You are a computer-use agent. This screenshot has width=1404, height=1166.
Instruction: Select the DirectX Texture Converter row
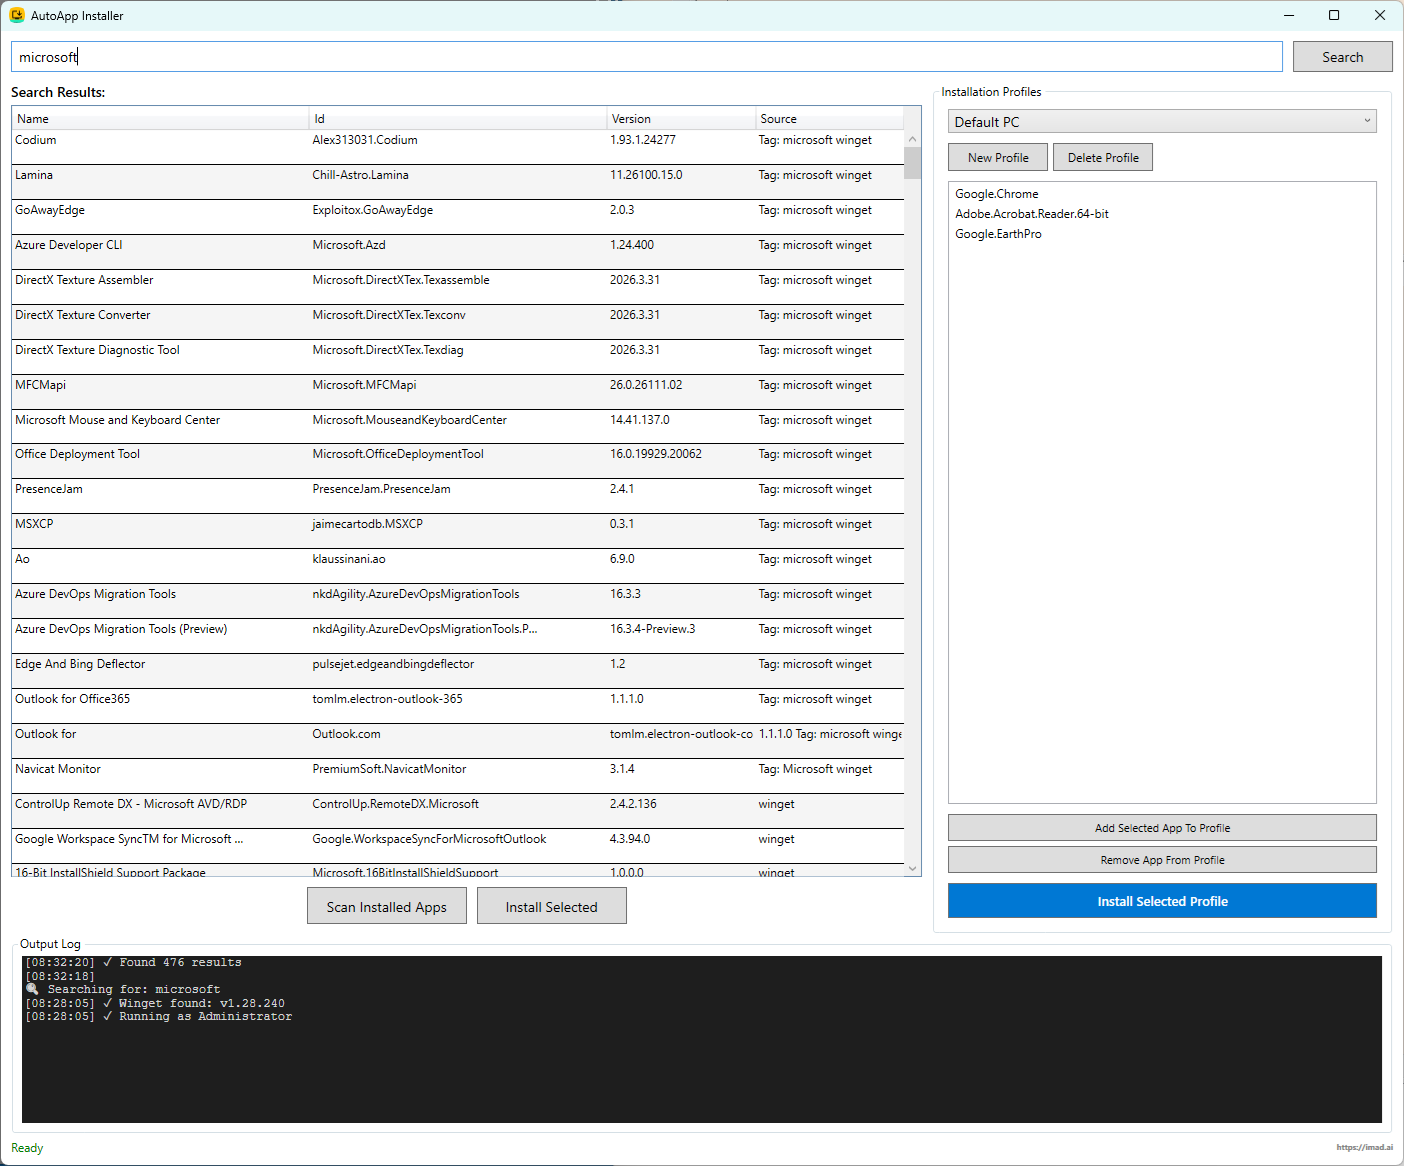coord(458,322)
